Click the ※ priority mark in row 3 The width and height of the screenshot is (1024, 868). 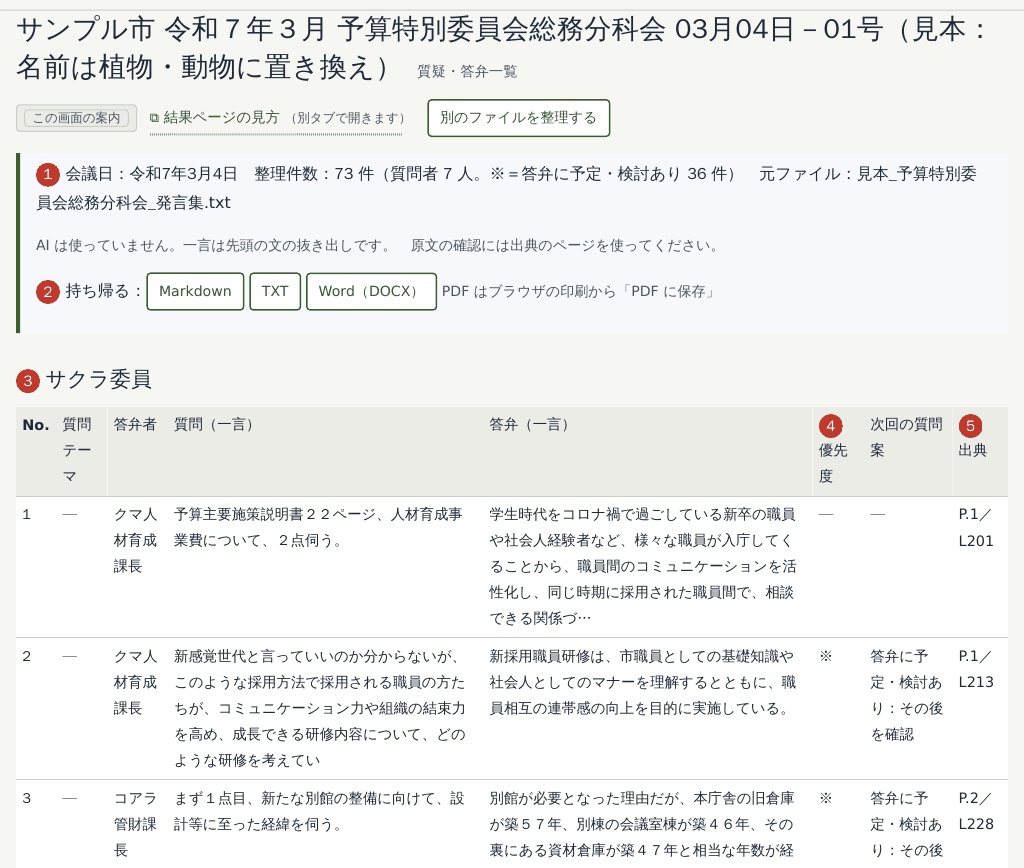[825, 798]
